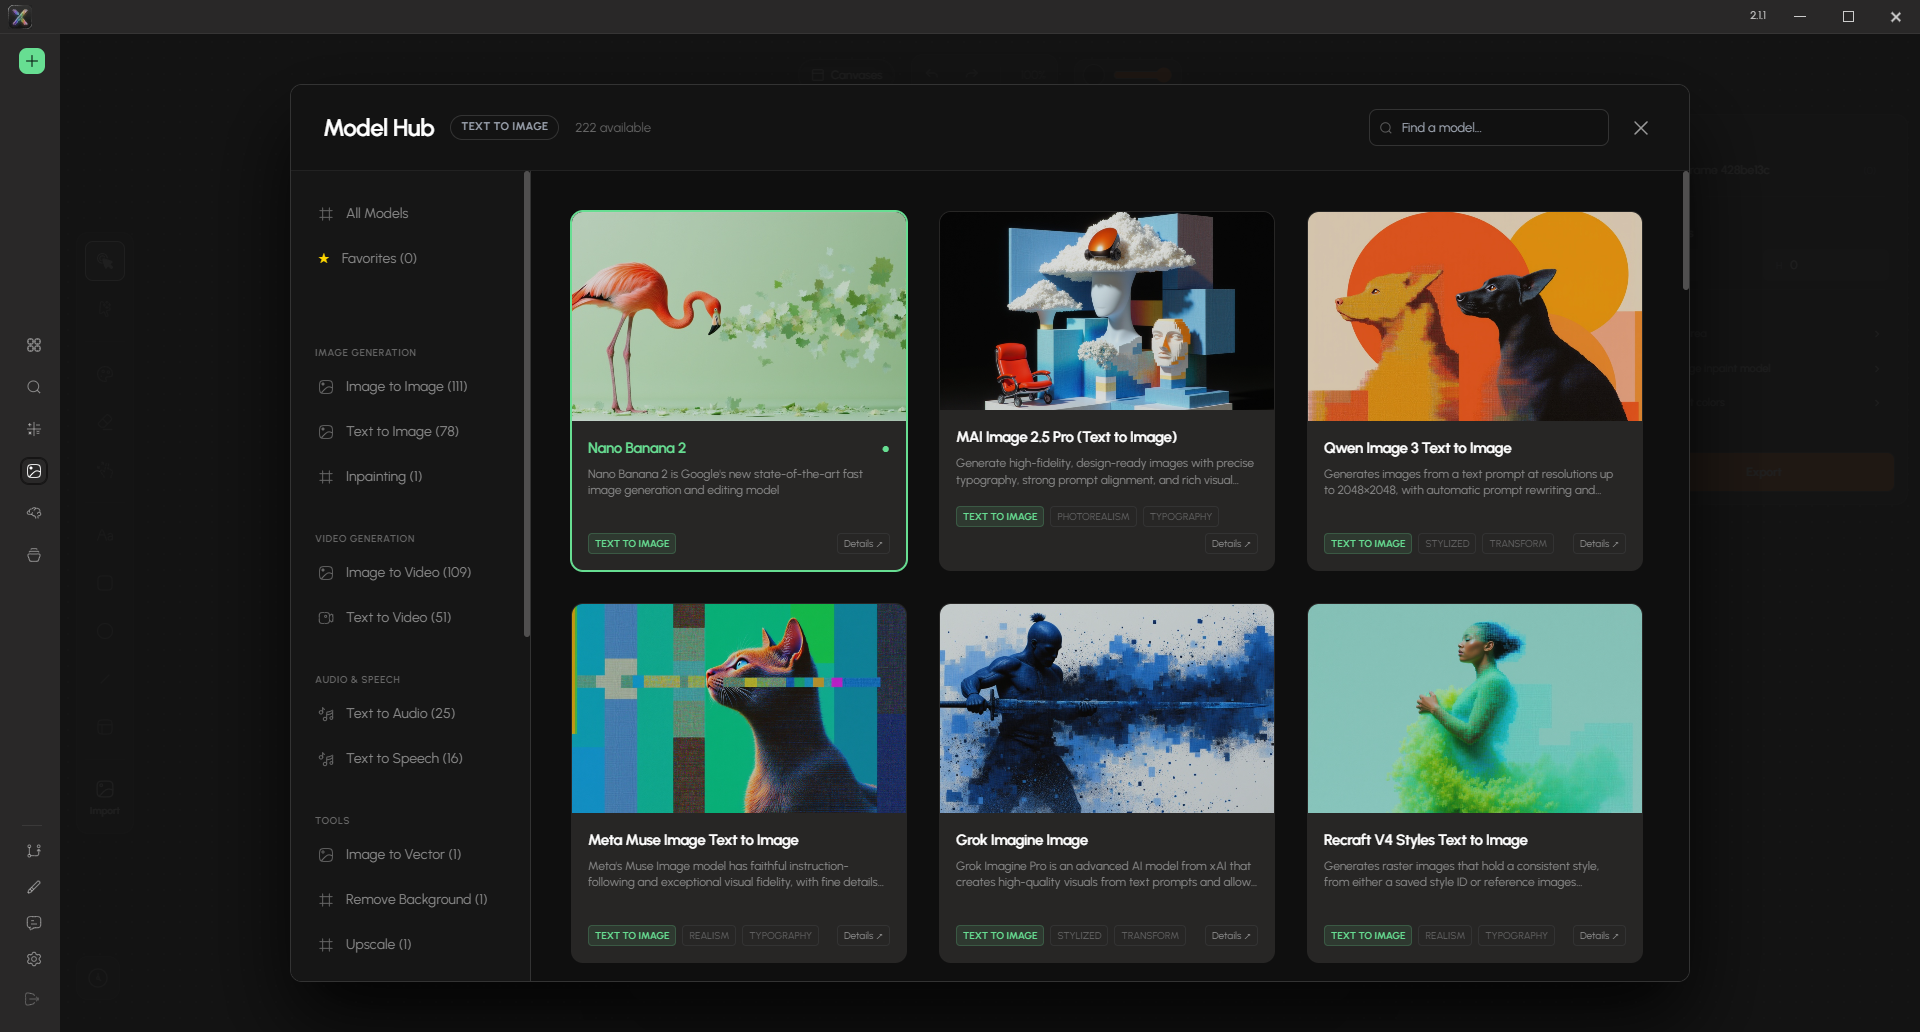Open Favorites (0) list
This screenshot has width=1920, height=1032.
(379, 258)
